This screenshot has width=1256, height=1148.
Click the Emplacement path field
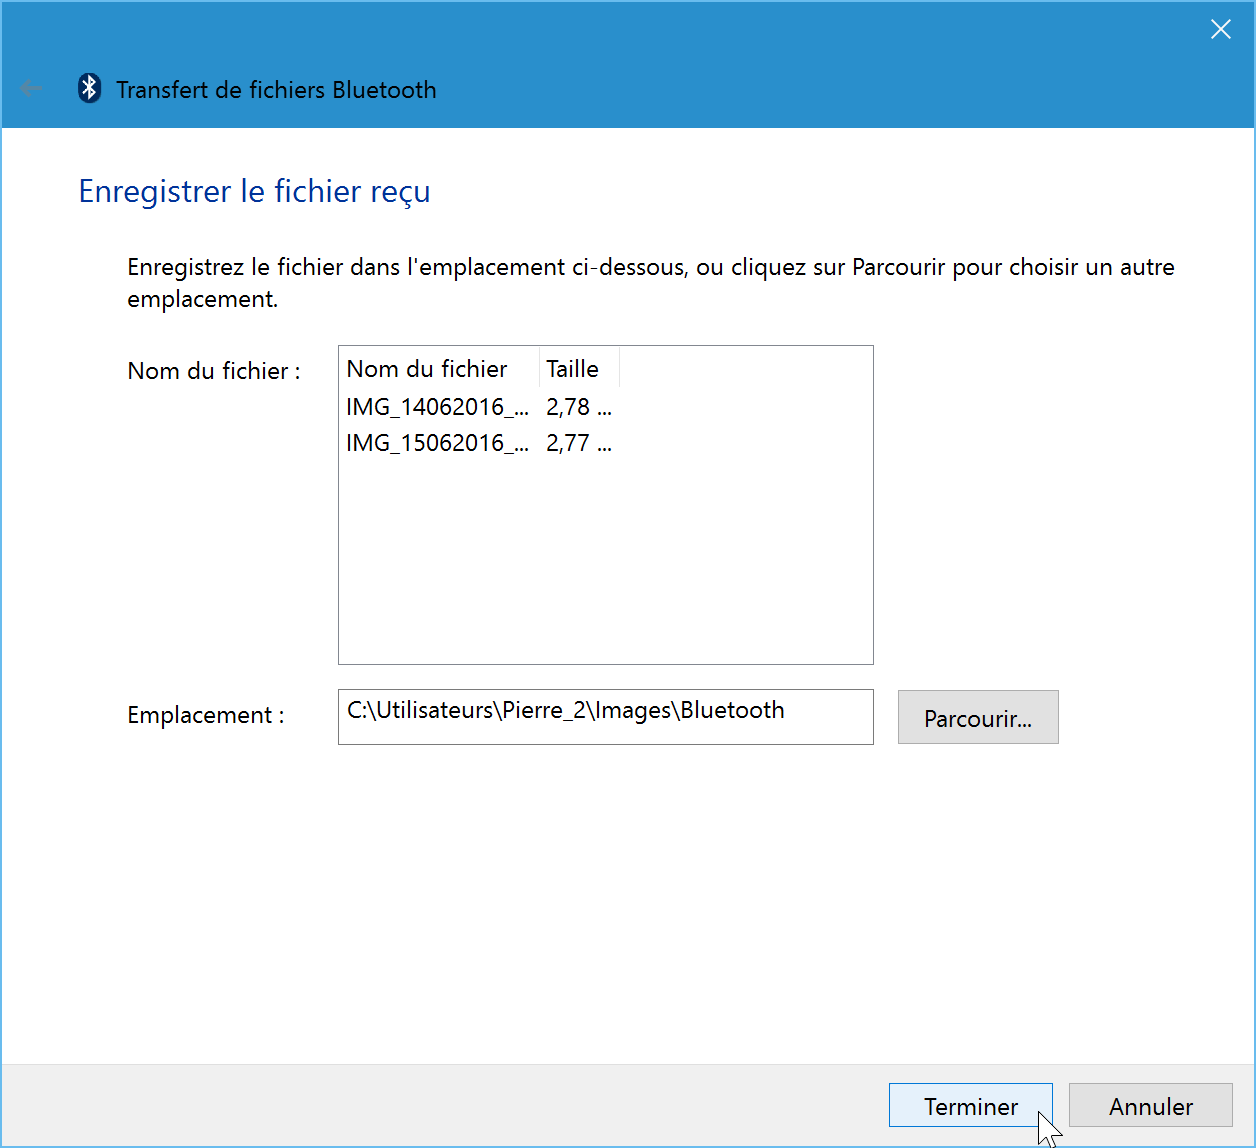[605, 717]
